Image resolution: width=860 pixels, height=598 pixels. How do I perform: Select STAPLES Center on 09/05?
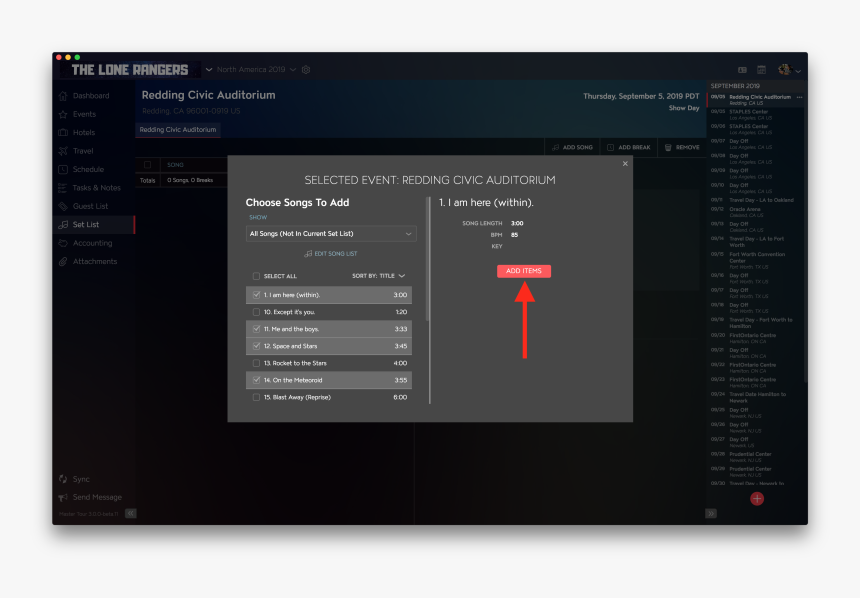756,114
